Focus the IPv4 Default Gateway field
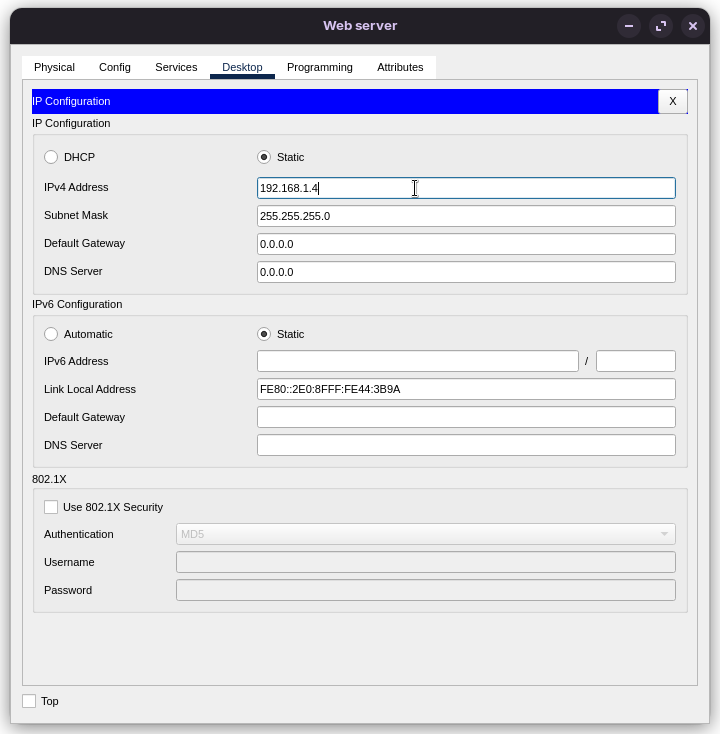 [x=466, y=244]
